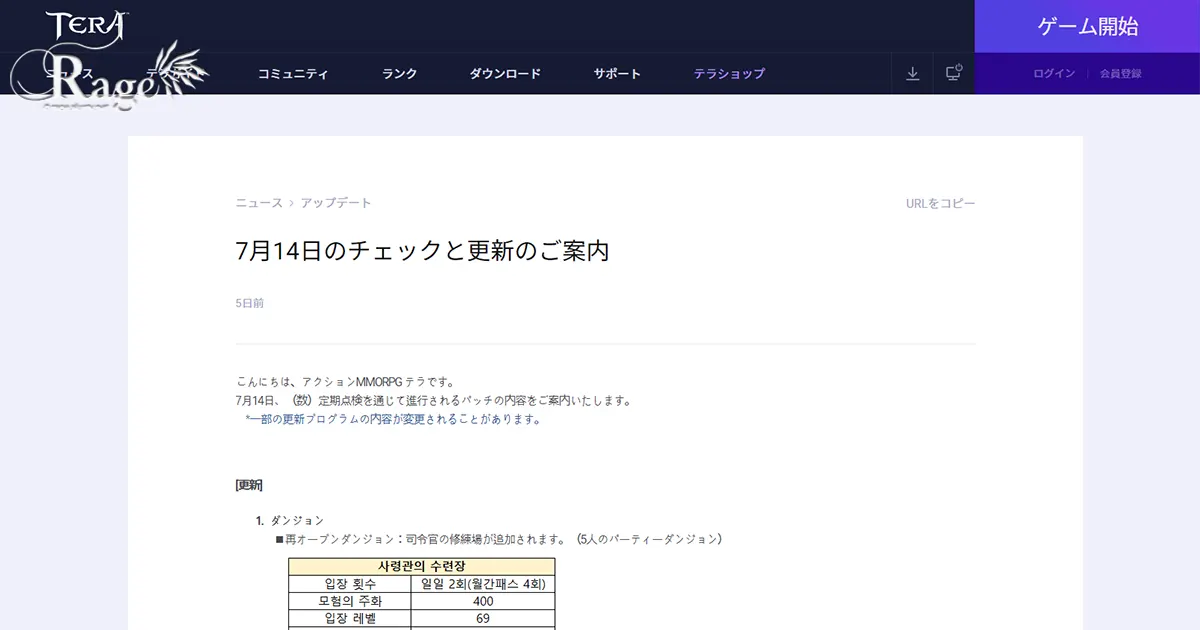The width and height of the screenshot is (1200, 630).
Task: Open the ログイン link
Action: (x=1053, y=72)
